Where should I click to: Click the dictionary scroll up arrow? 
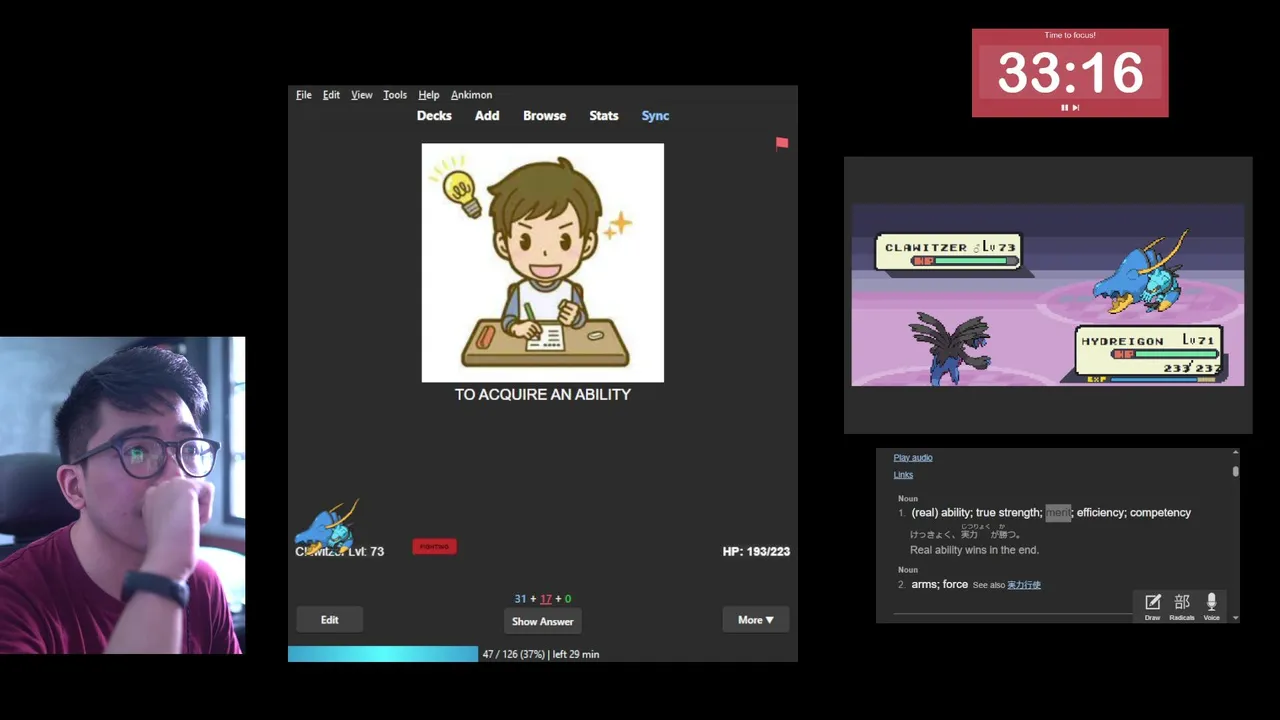tap(1236, 453)
